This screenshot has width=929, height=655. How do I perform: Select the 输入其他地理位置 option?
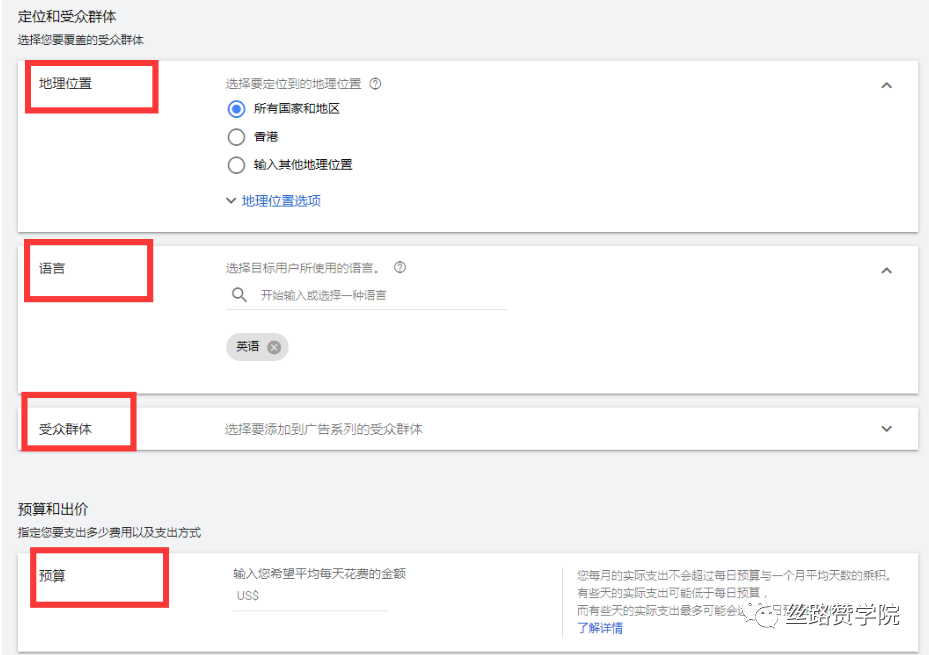tap(234, 164)
